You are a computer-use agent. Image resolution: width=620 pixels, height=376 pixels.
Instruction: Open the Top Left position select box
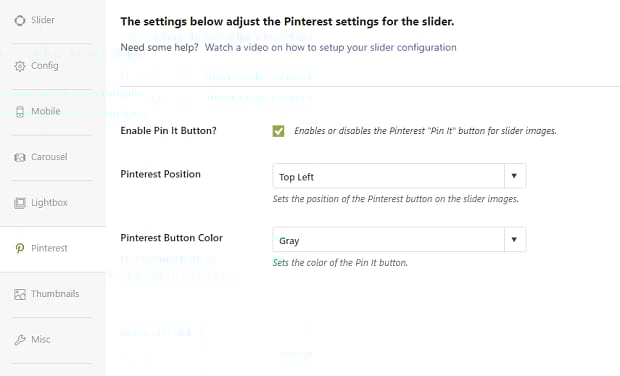pyautogui.click(x=399, y=176)
